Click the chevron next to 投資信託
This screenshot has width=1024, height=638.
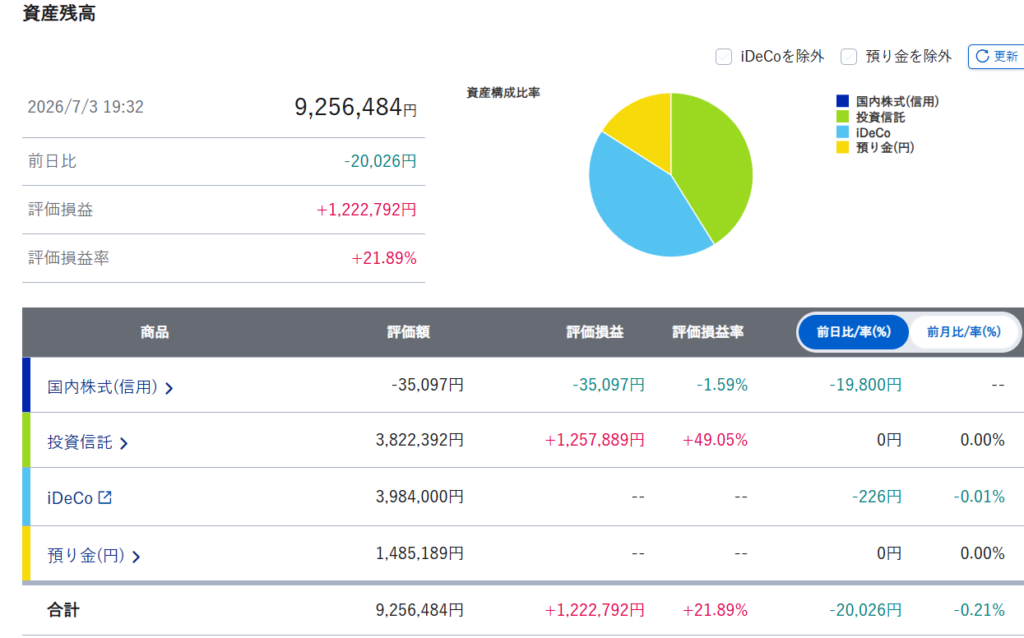[124, 443]
